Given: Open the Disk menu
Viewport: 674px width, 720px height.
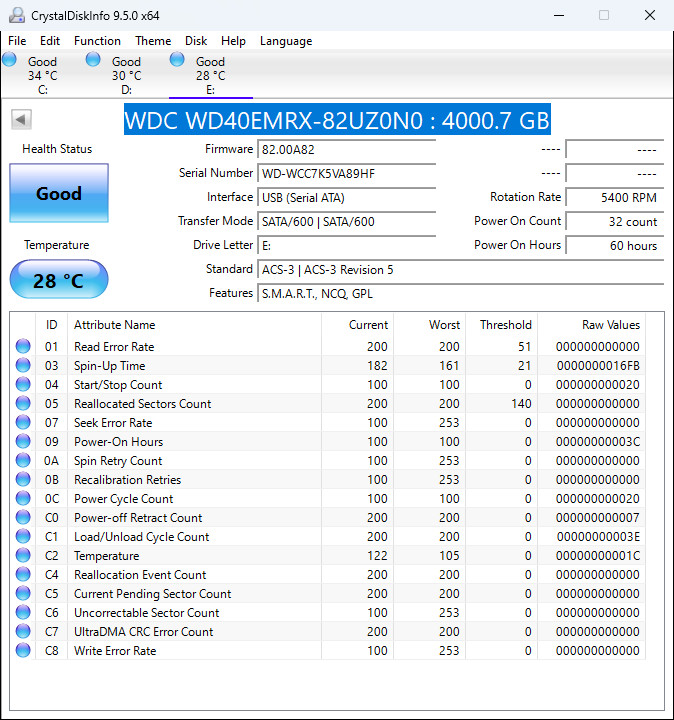Looking at the screenshot, I should pyautogui.click(x=196, y=41).
